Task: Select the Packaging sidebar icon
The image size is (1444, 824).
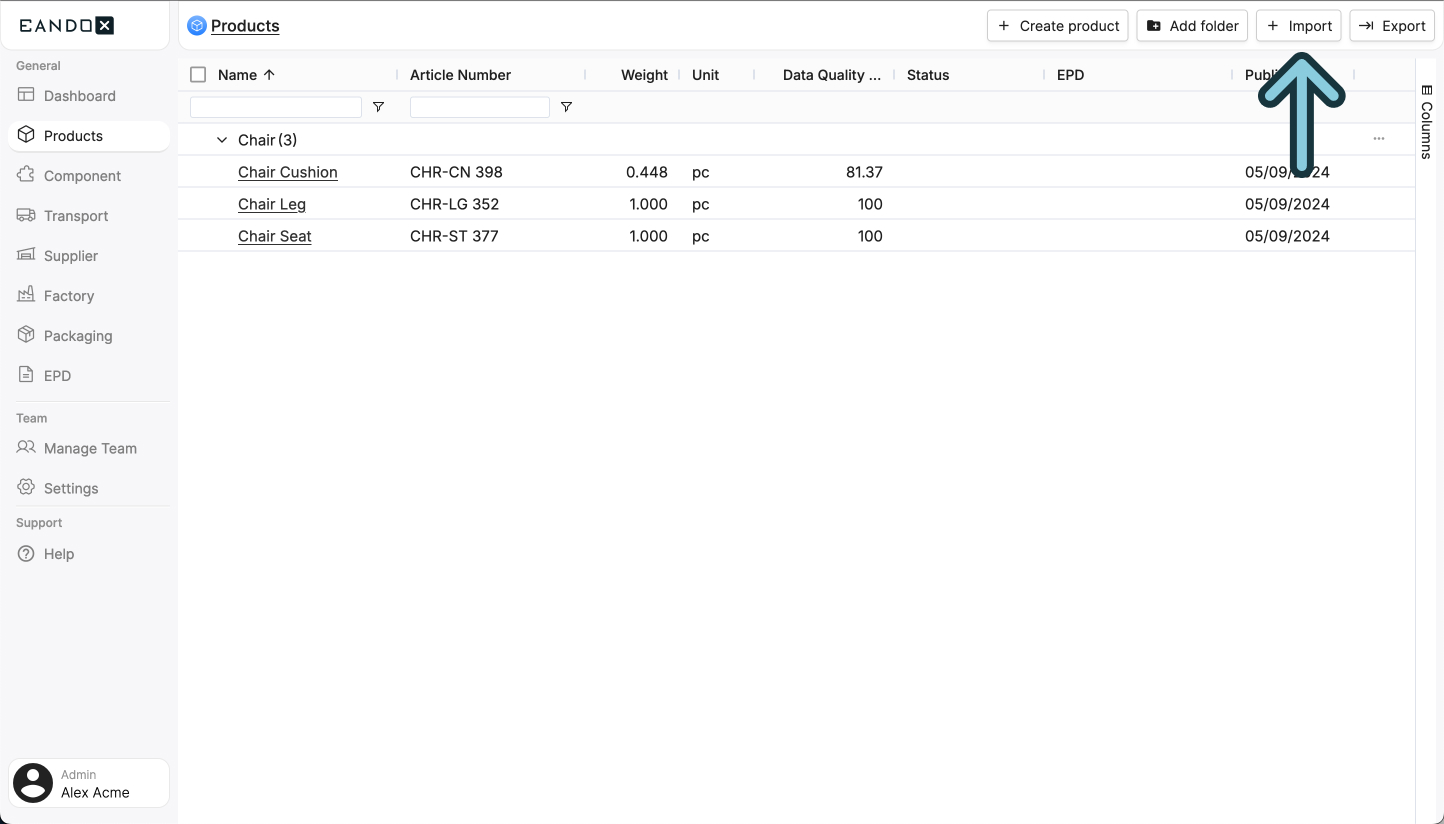Action: pos(25,335)
